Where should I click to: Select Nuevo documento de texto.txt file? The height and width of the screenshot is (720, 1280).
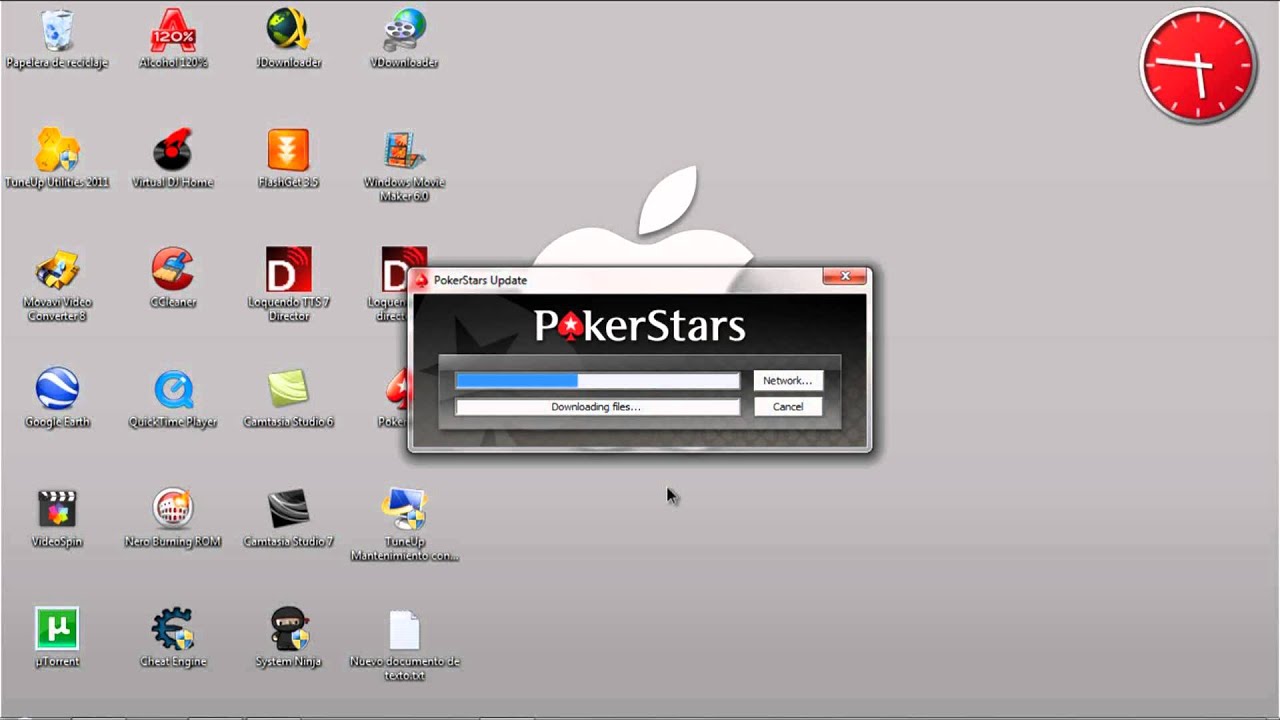pyautogui.click(x=404, y=632)
